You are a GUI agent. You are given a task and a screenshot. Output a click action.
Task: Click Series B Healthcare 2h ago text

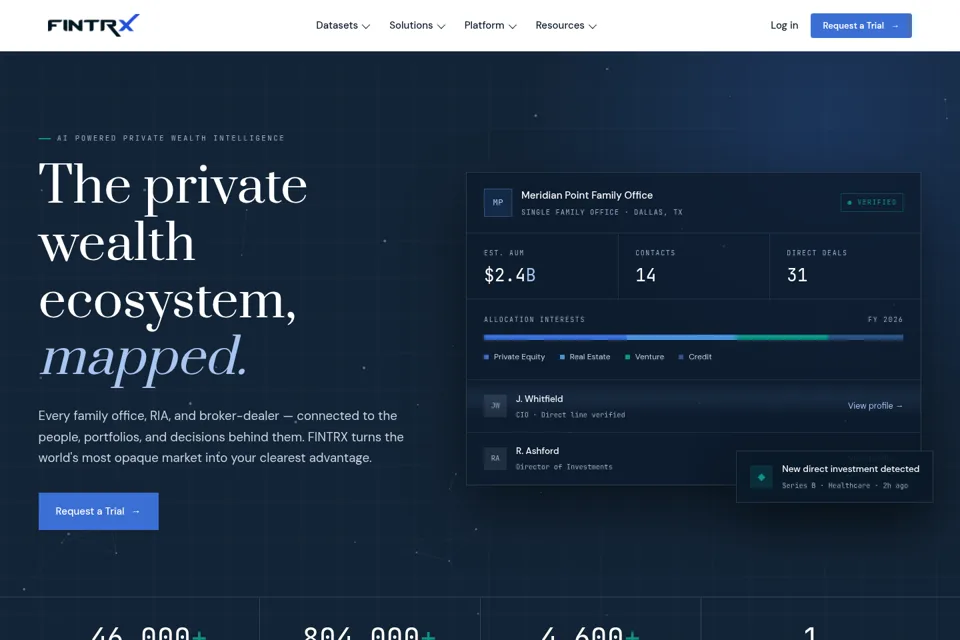845,486
